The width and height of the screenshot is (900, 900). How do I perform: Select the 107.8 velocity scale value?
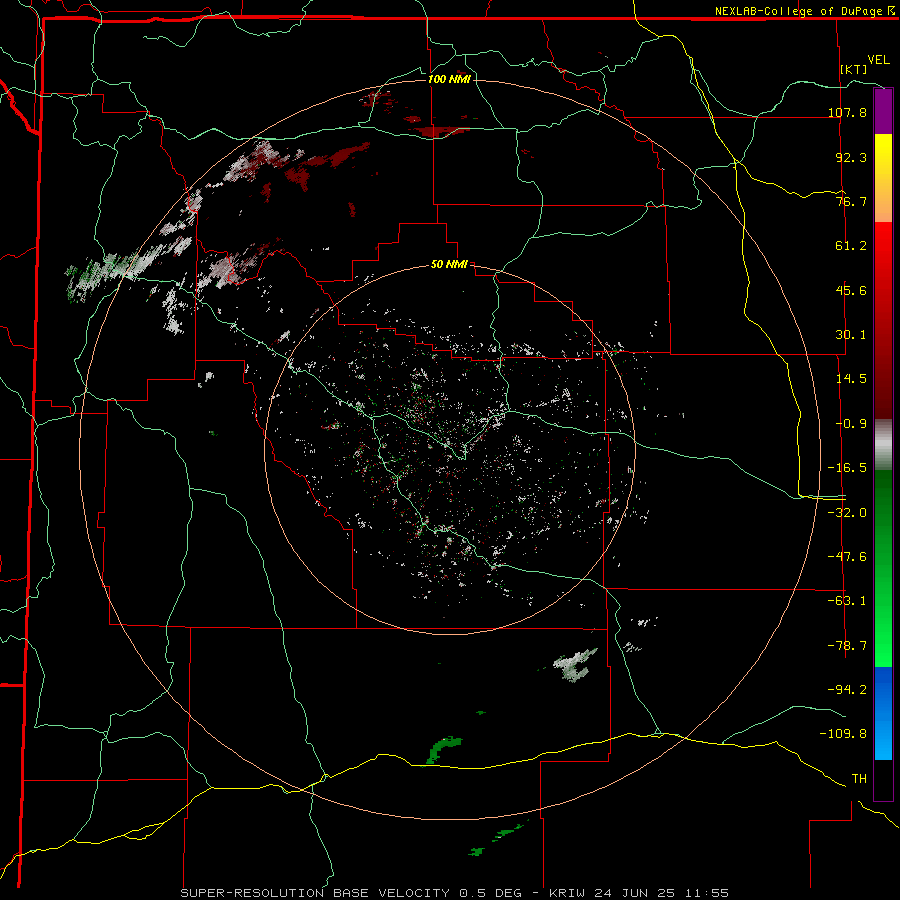click(x=847, y=112)
